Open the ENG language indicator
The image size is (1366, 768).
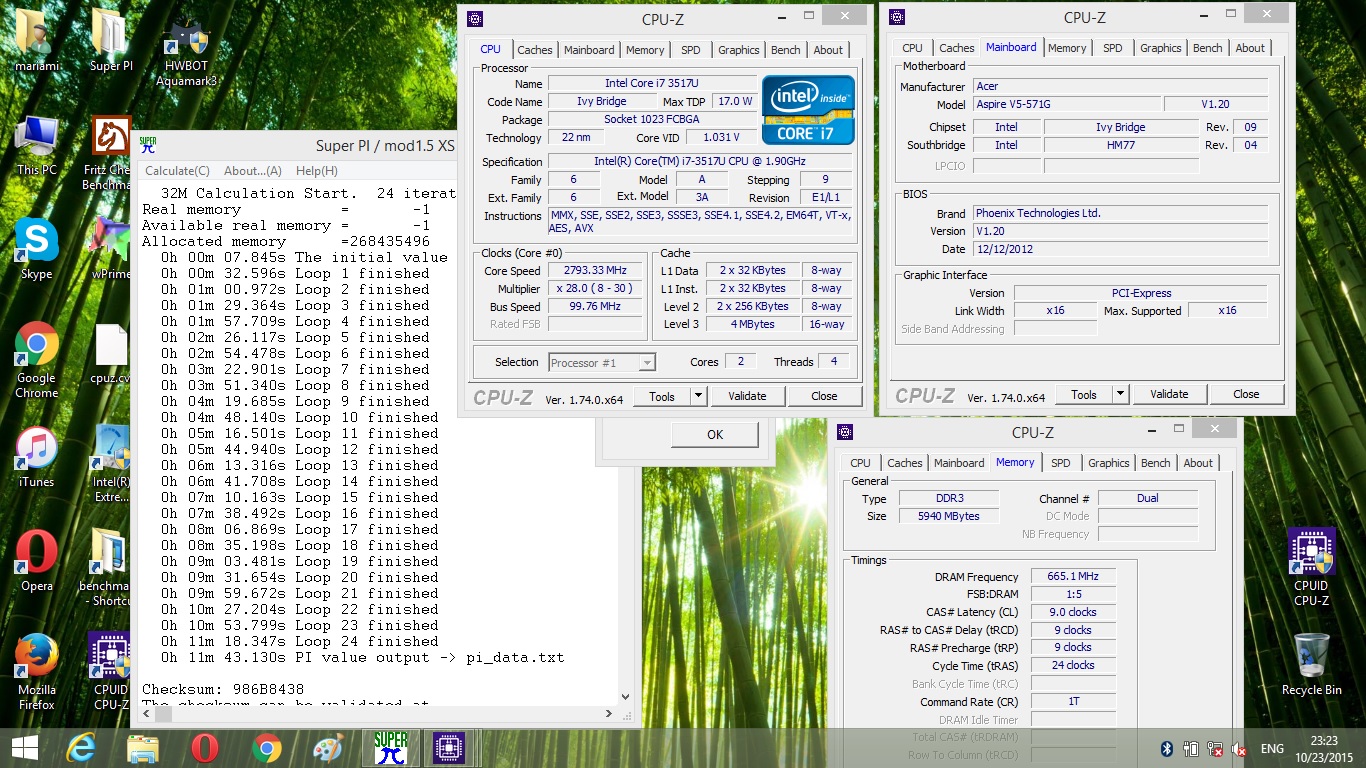[x=1272, y=749]
